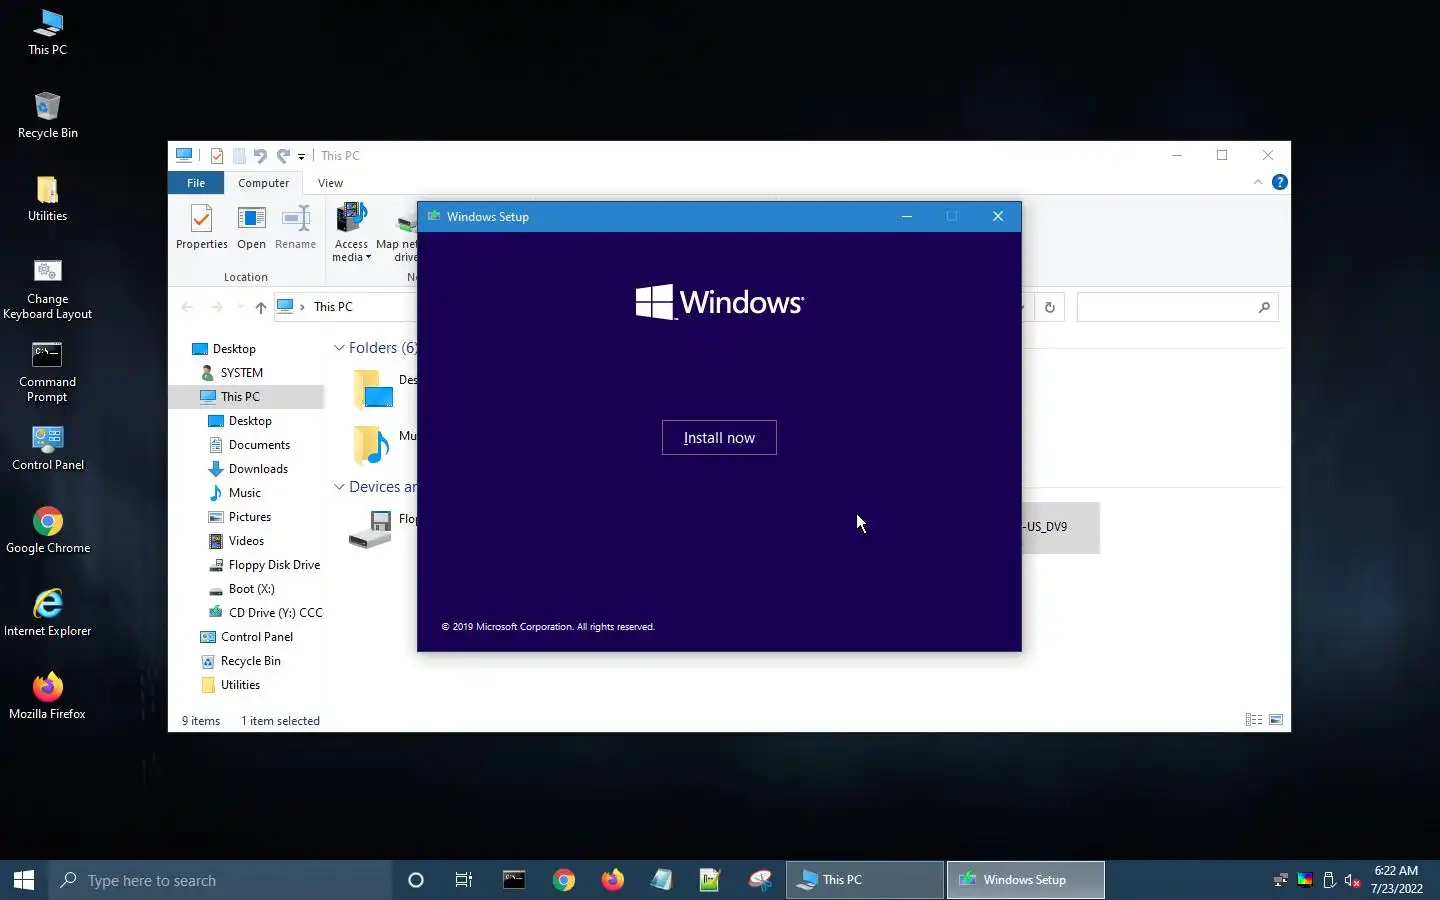Screen dimensions: 1440x900
Task: Select Music in navigation pane
Action: pos(244,493)
